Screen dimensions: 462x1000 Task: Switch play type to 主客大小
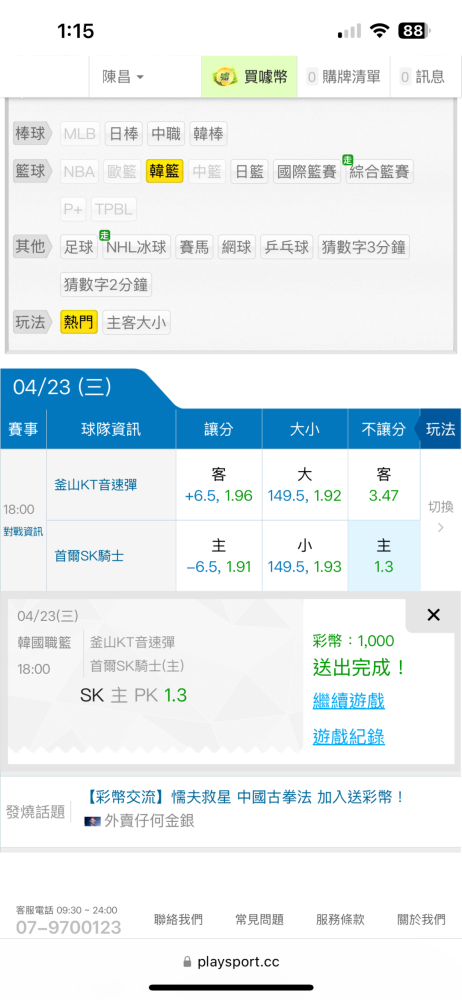click(x=136, y=323)
